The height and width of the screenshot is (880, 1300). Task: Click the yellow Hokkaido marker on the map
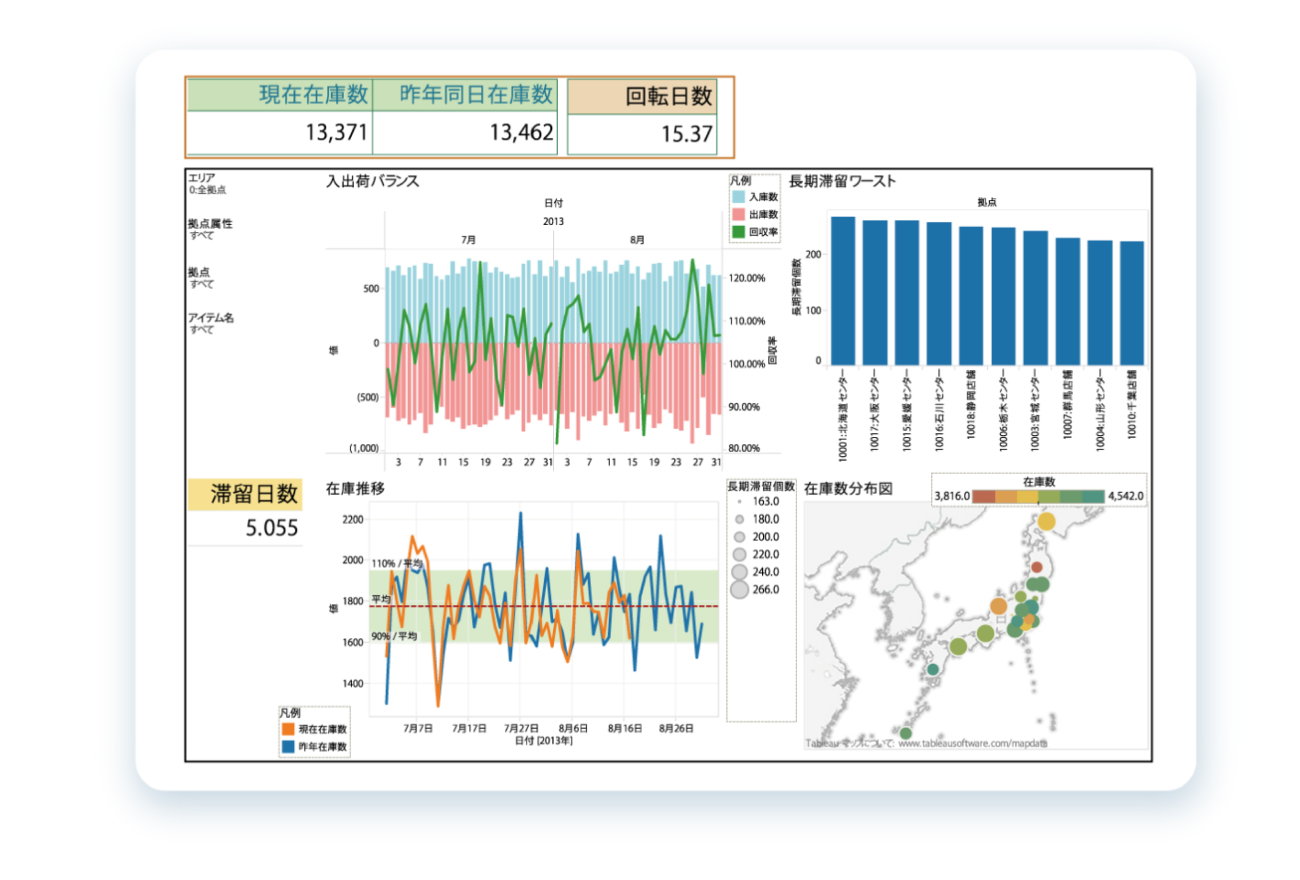point(1047,520)
